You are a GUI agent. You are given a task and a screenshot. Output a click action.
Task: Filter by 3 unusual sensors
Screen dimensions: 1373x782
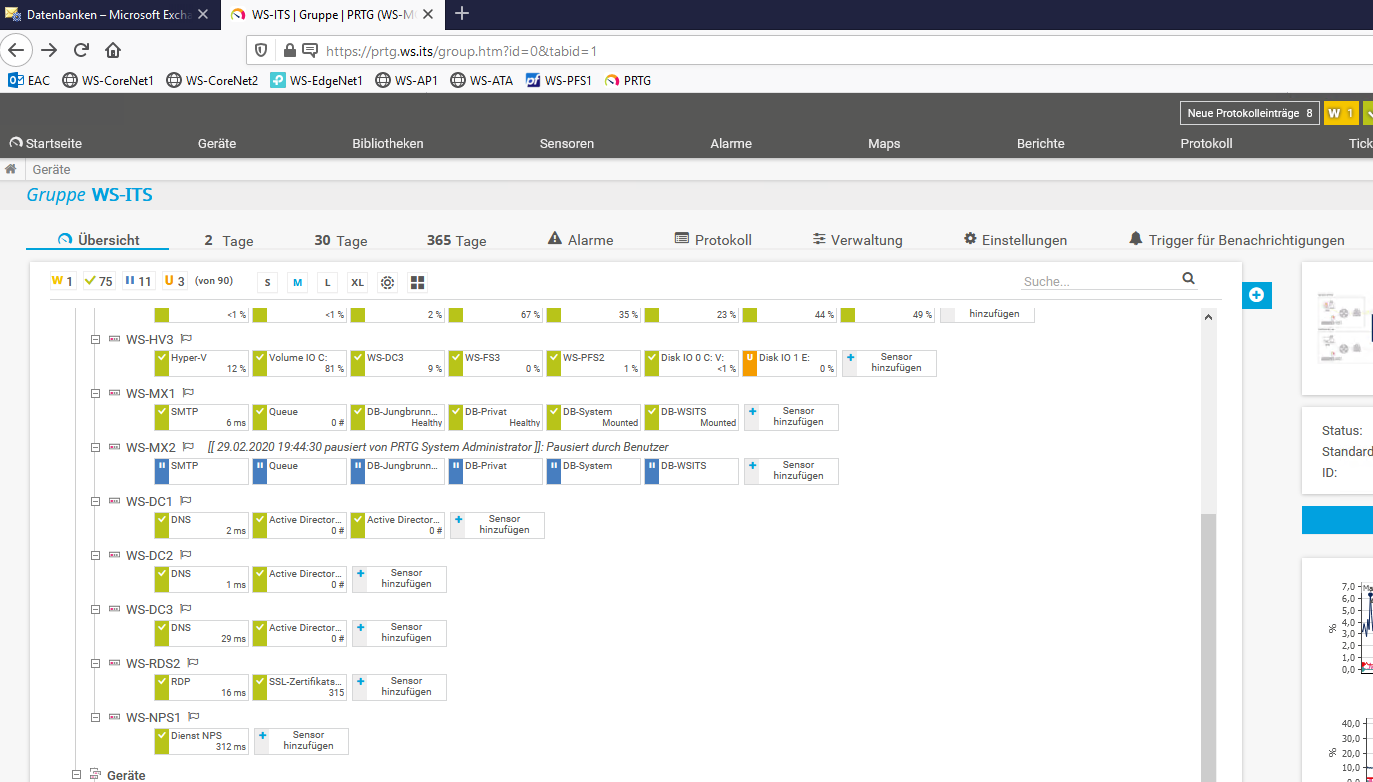tap(175, 281)
